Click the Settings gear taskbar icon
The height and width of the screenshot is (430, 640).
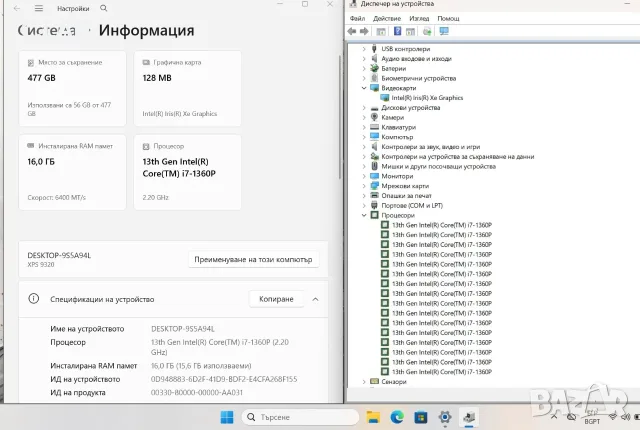(445, 417)
